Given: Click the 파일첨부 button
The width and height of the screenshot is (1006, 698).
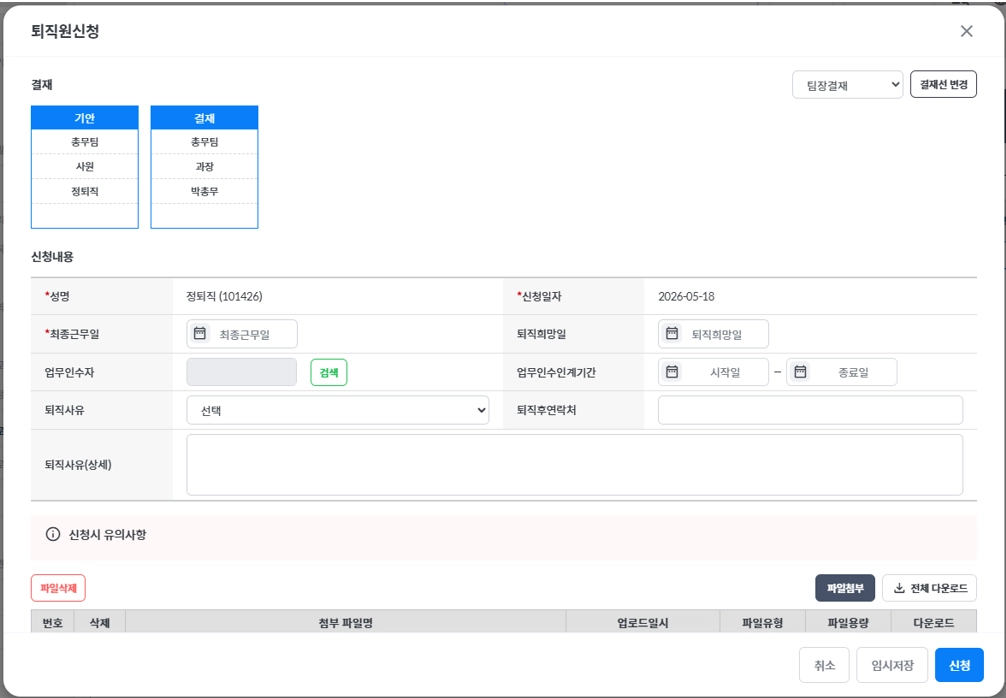Looking at the screenshot, I should [x=845, y=588].
